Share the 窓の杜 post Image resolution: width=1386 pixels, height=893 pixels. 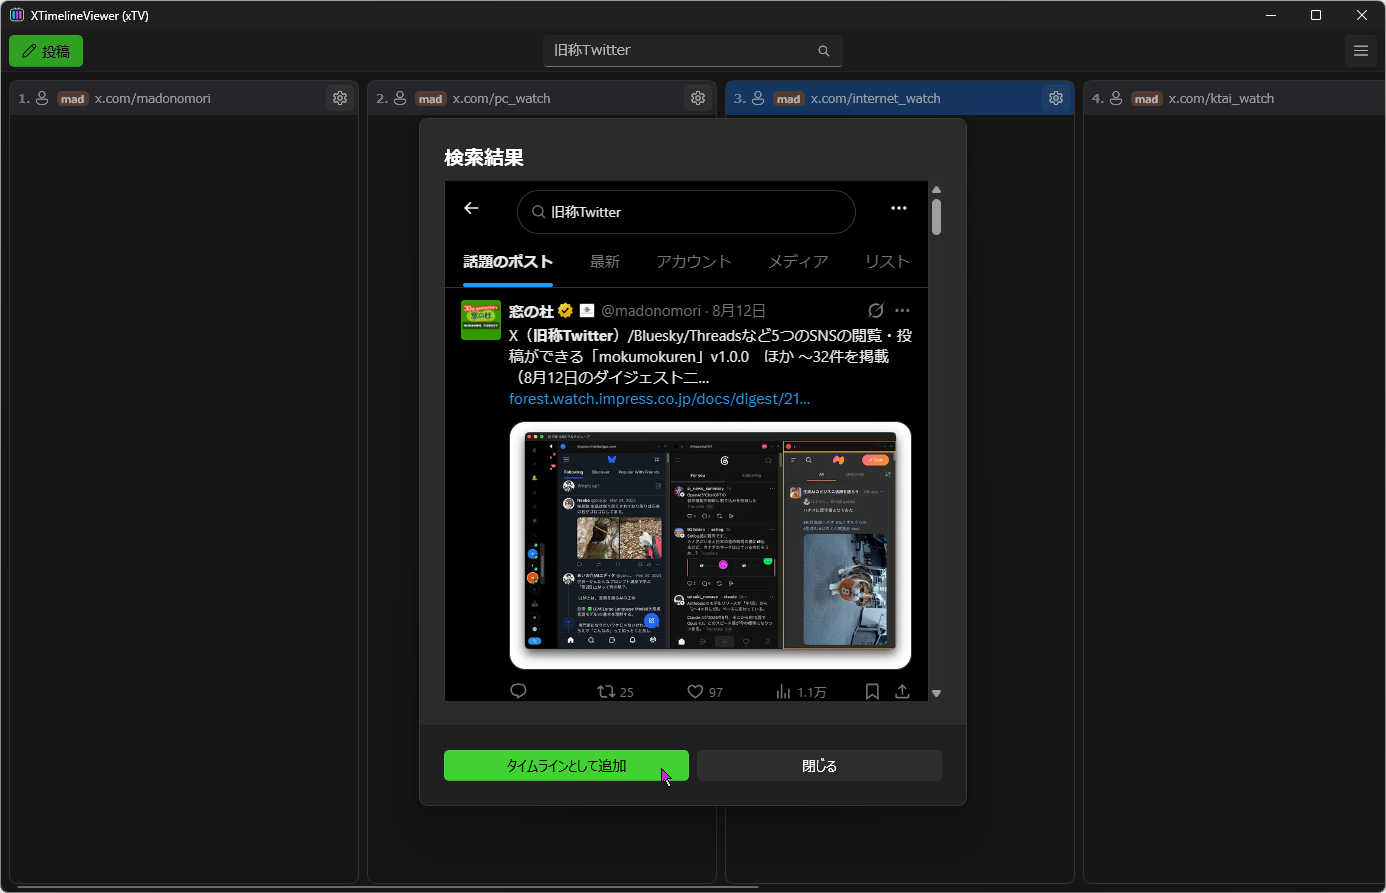[x=902, y=691]
